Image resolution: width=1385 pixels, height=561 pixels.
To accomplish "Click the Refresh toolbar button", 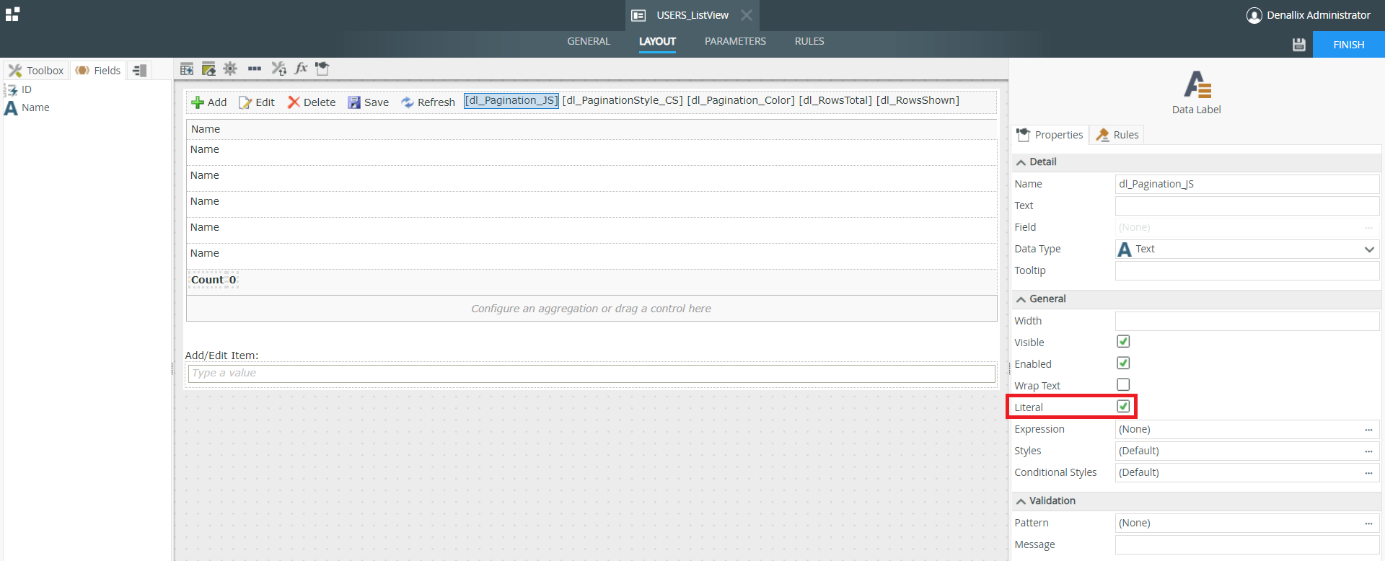I will click(428, 102).
